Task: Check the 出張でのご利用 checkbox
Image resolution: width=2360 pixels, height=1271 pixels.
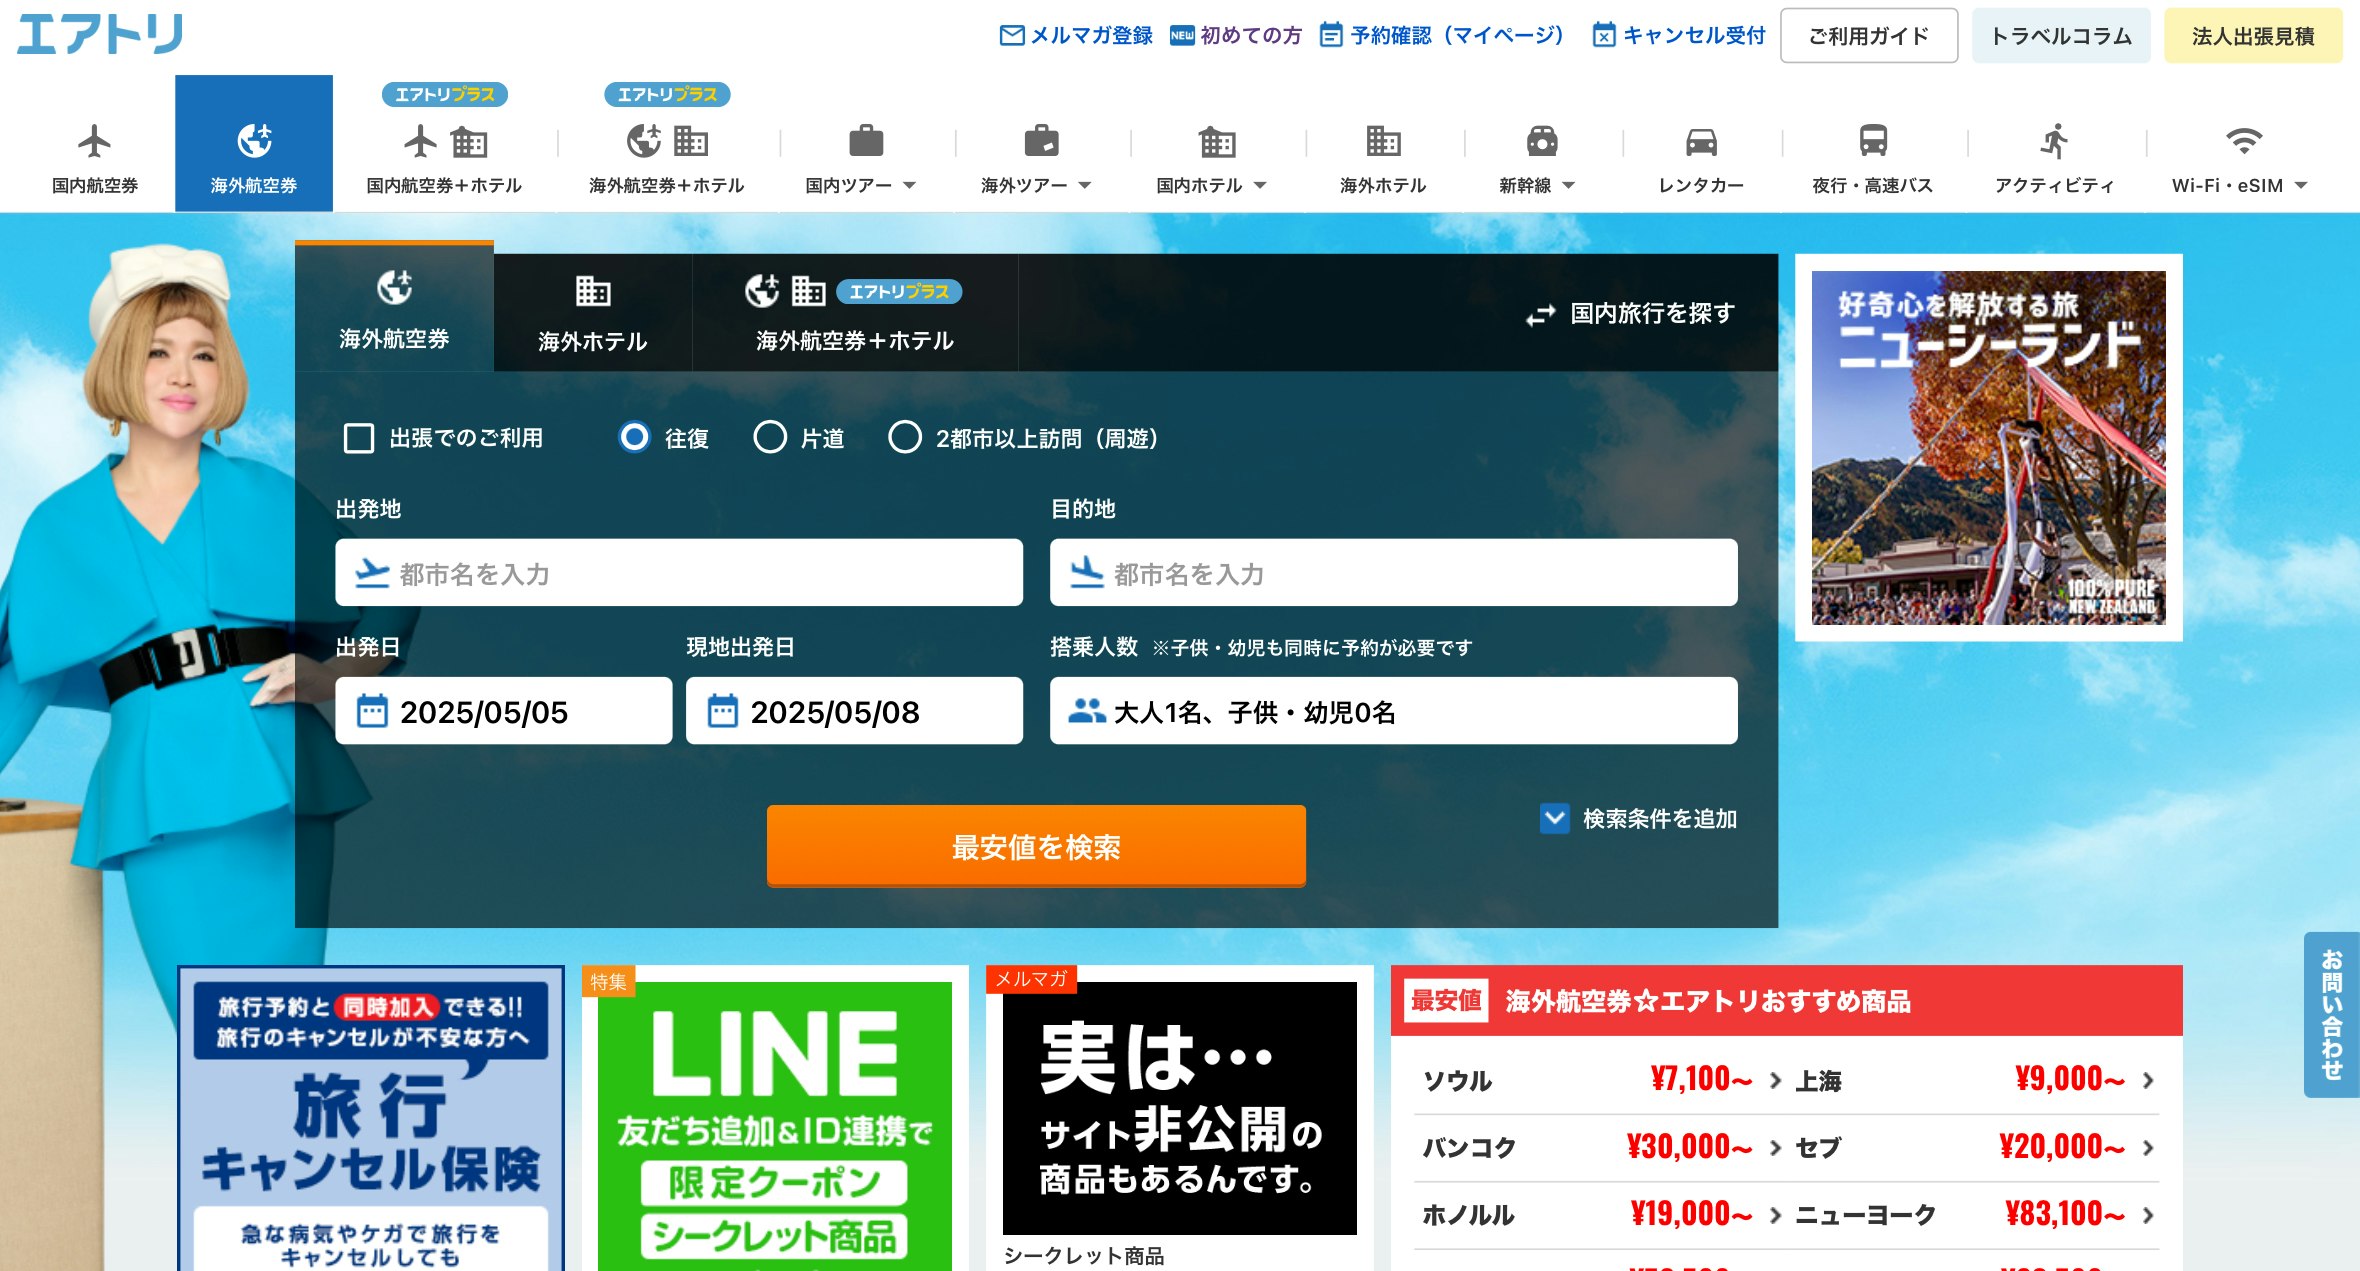Action: [358, 438]
